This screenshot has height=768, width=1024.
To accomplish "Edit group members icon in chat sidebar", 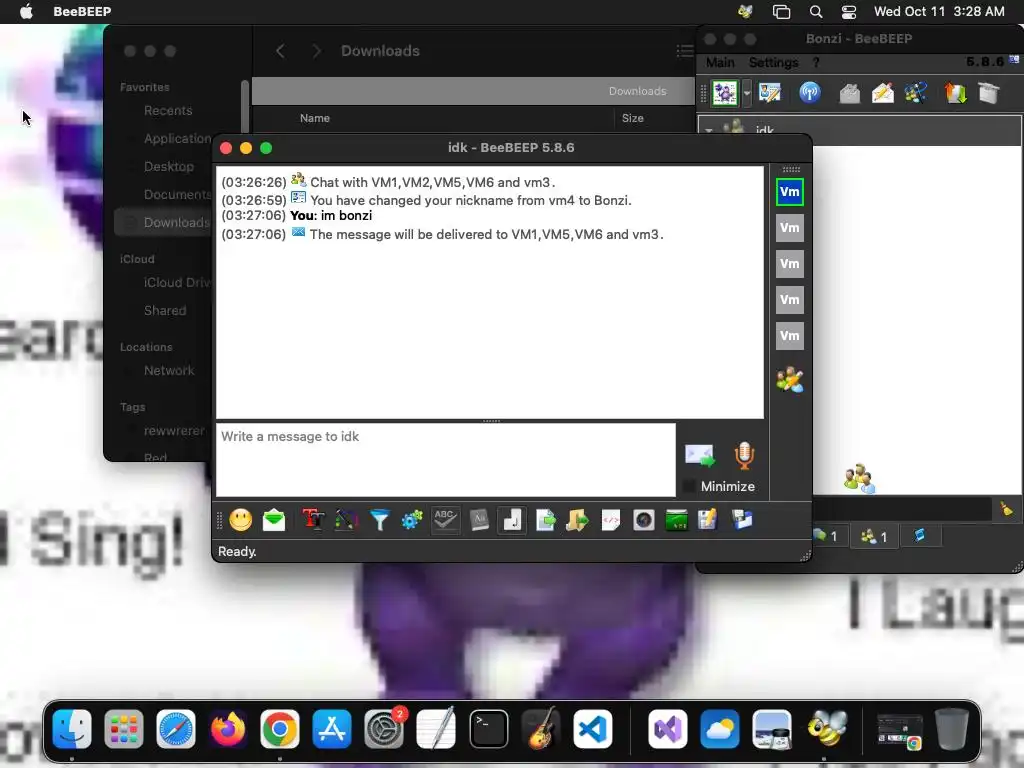I will 790,380.
